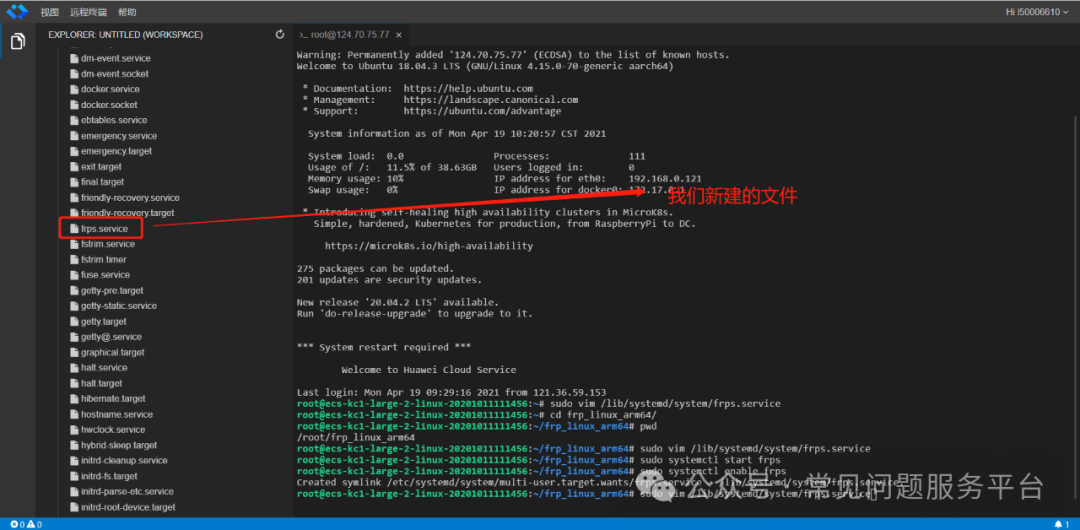Open fstrim.service file
This screenshot has height=530, width=1080.
[107, 244]
